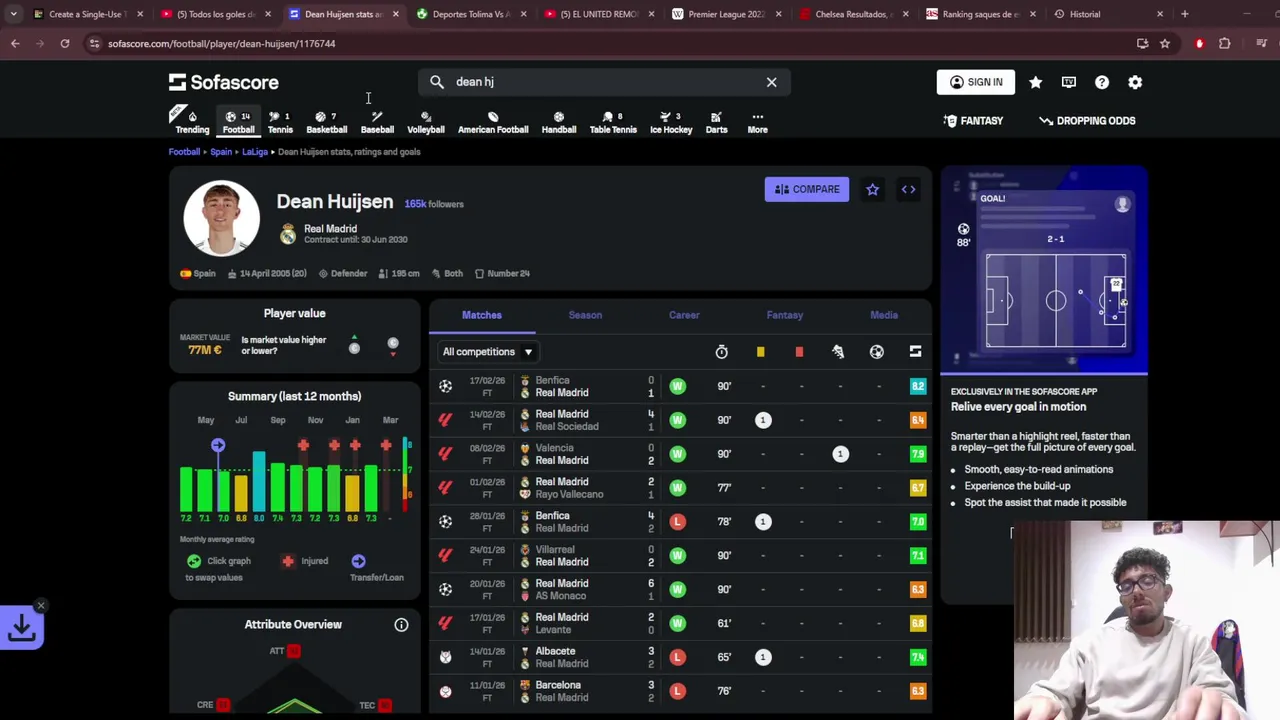Open the Real Madrid team link
This screenshot has width=1280, height=720.
330,228
